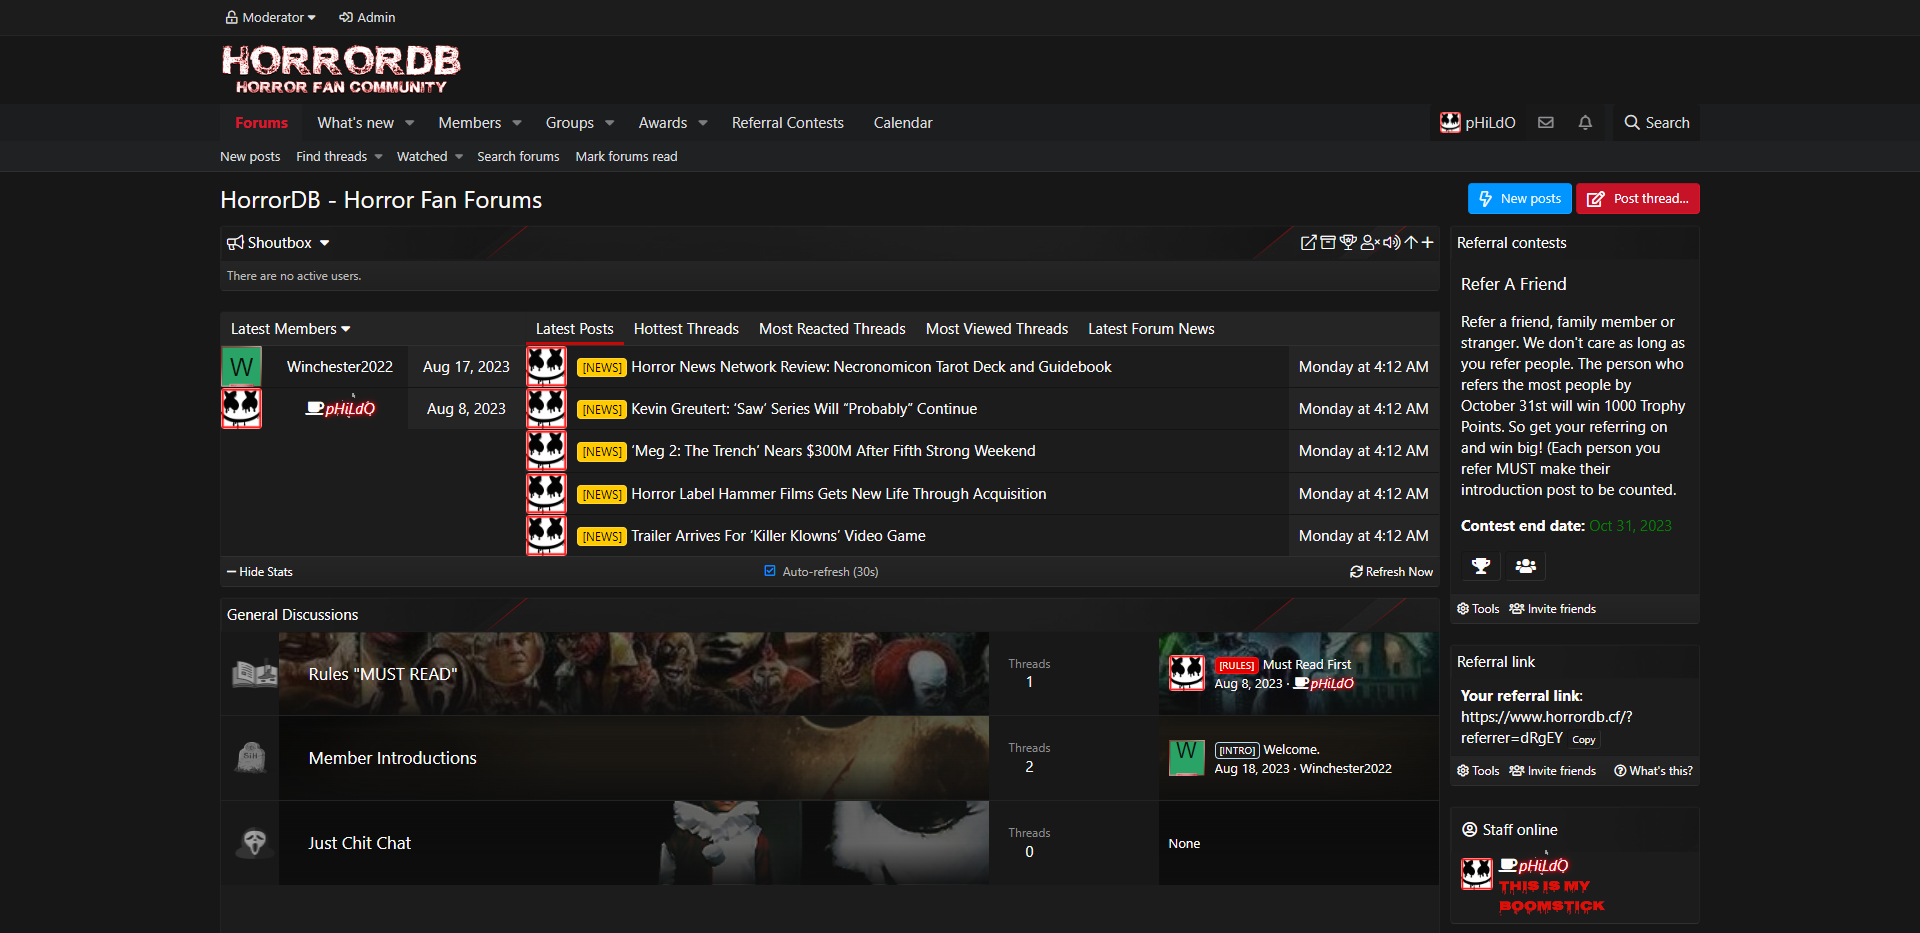Open shoutbox in popup window icon
Image resolution: width=1920 pixels, height=933 pixels.
(1308, 243)
